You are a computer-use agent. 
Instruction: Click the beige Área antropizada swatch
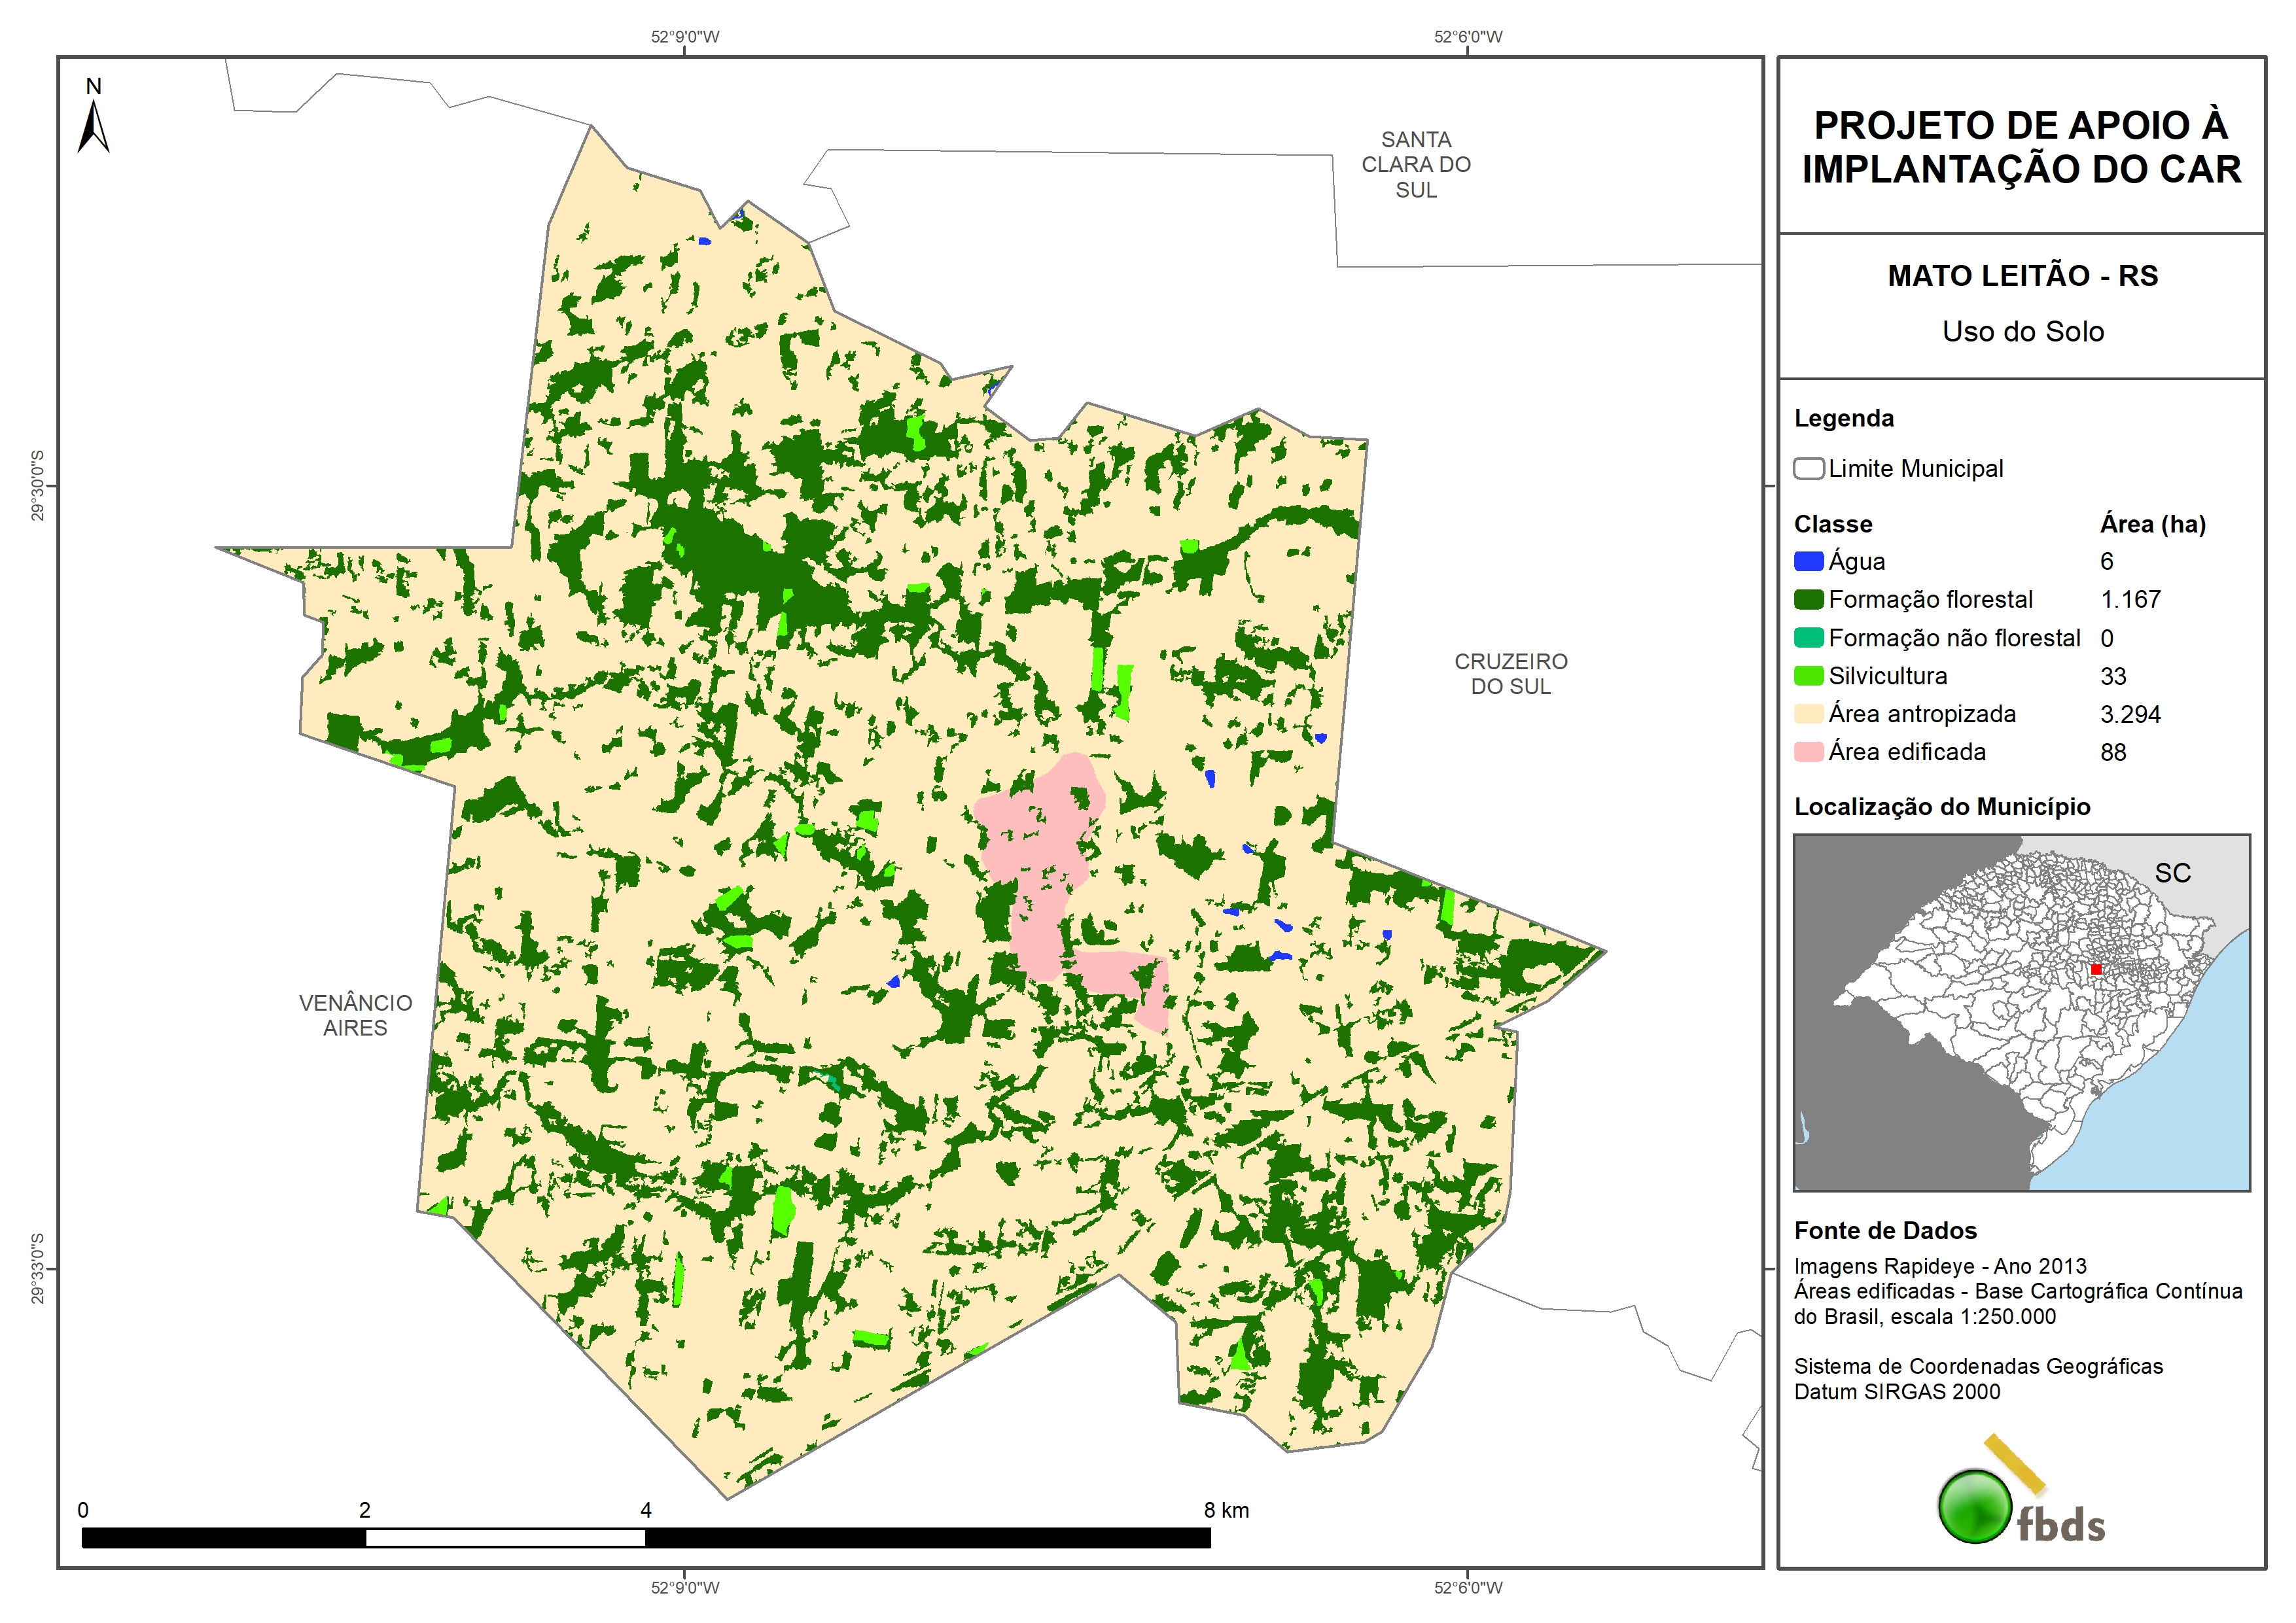pos(1808,714)
